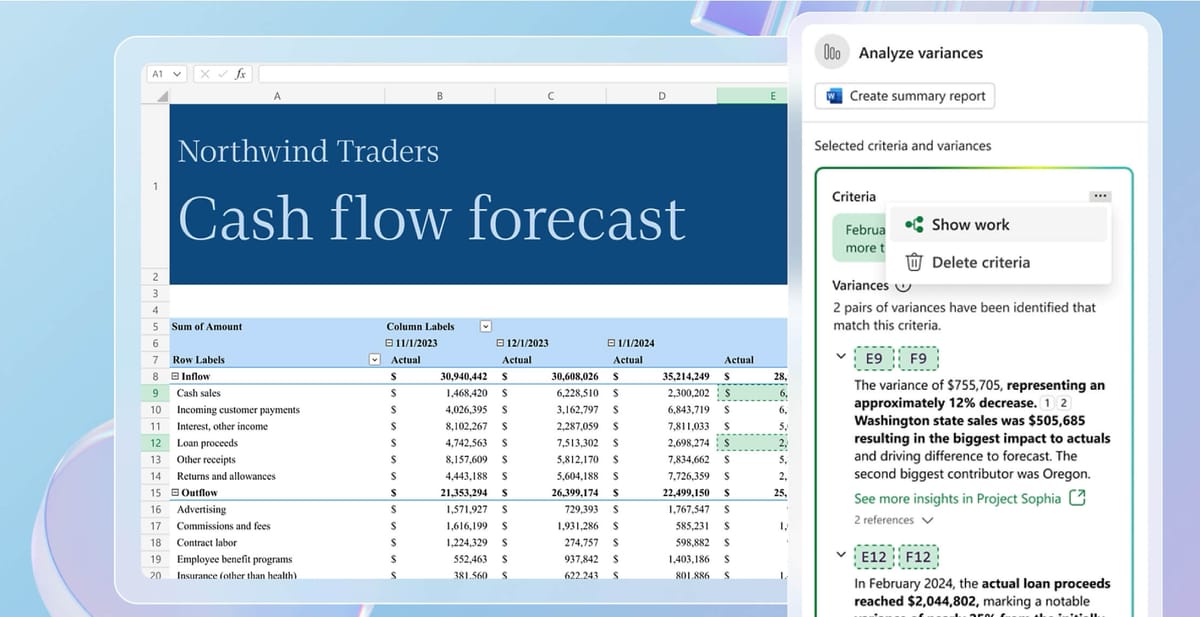This screenshot has height=617, width=1200.
Task: Click the Commissions and fees label
Action: pos(224,526)
